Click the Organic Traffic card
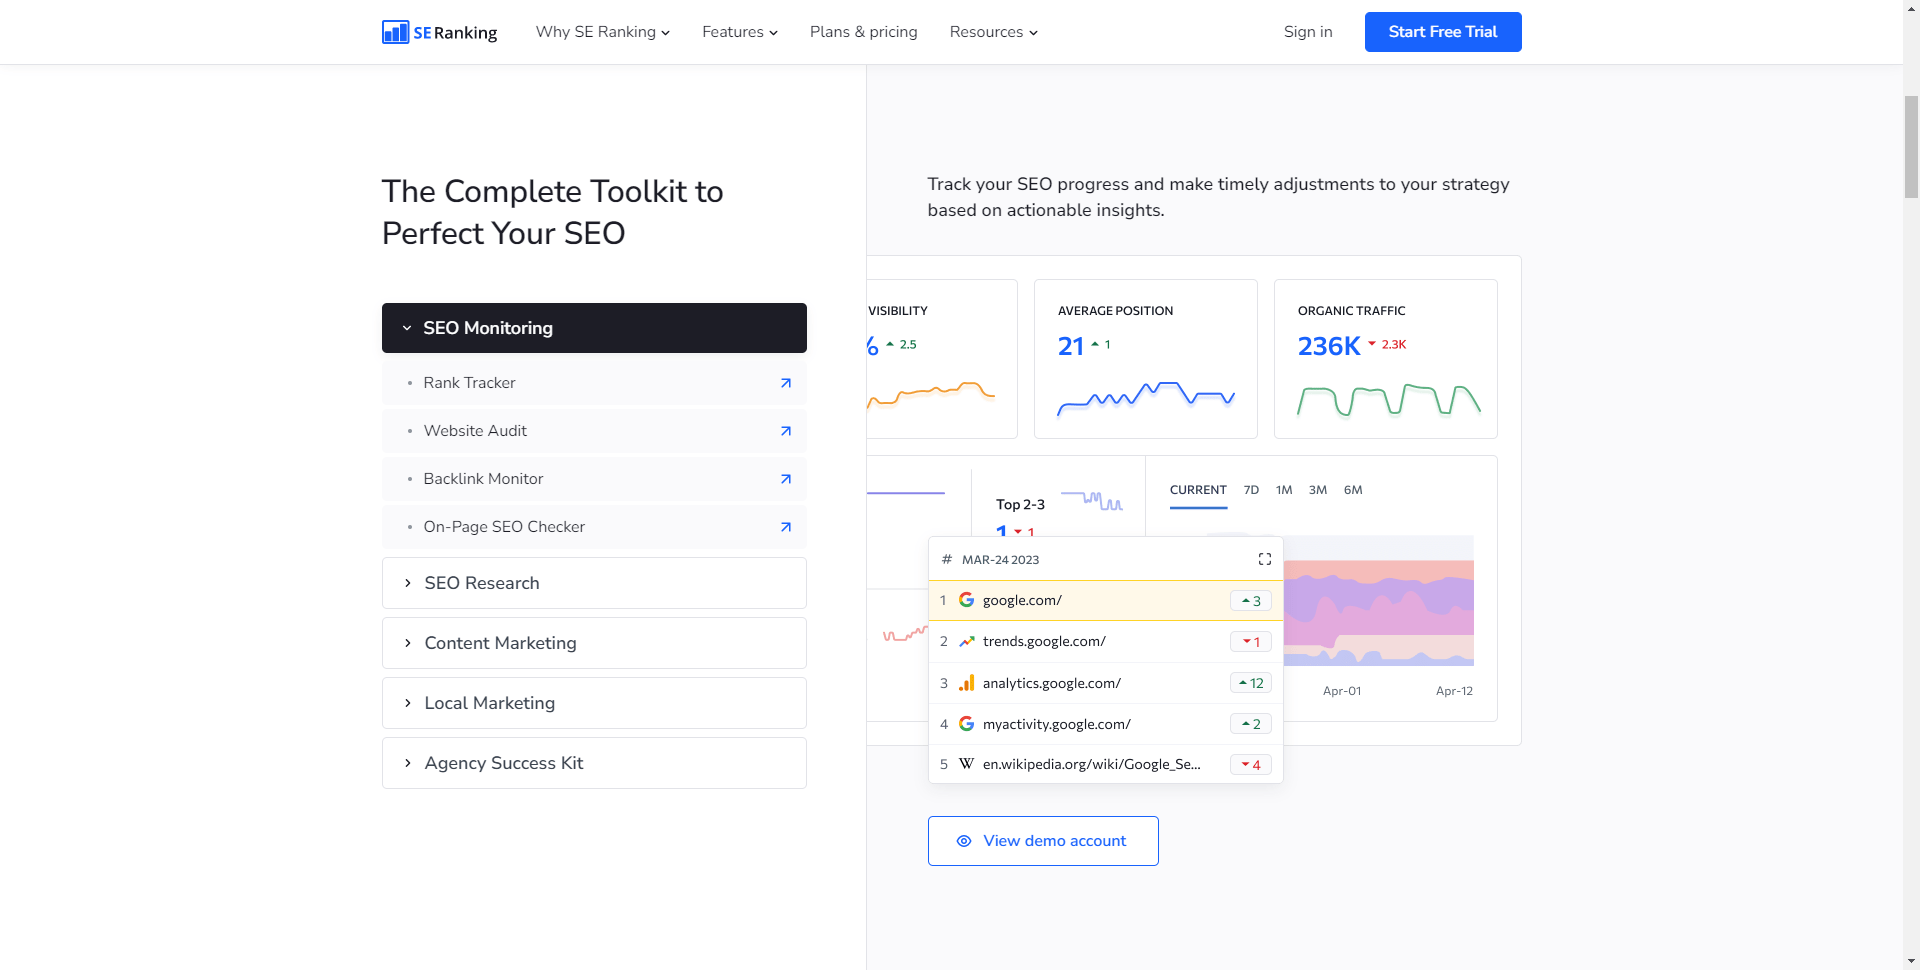Viewport: 1920px width, 970px height. click(1386, 359)
